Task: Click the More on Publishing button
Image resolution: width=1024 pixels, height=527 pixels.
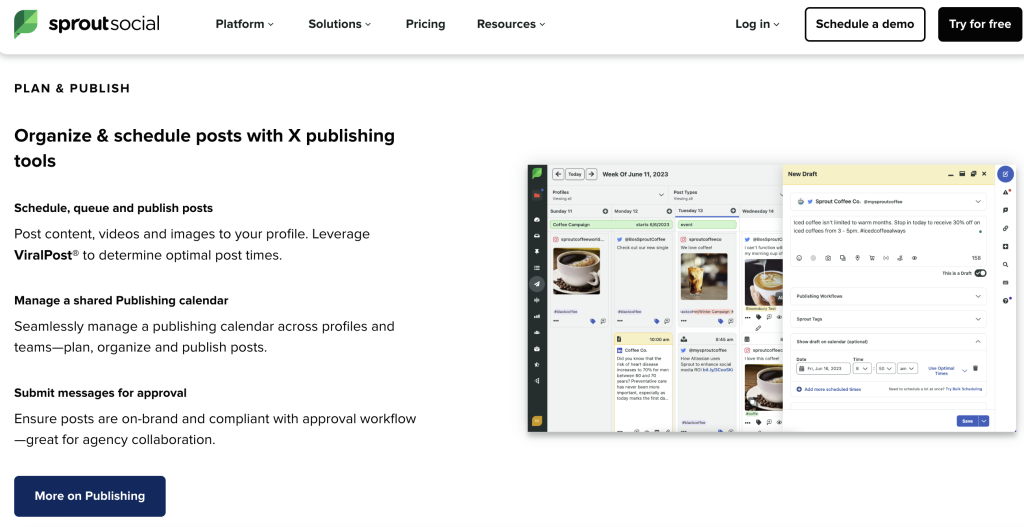Action: click(x=90, y=496)
